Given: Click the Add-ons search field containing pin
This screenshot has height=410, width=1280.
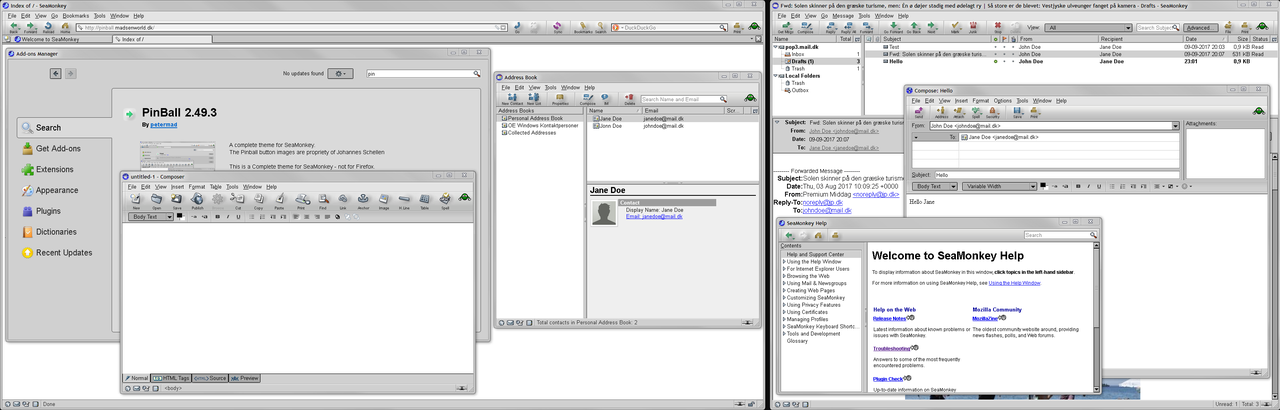Looking at the screenshot, I should [x=422, y=73].
